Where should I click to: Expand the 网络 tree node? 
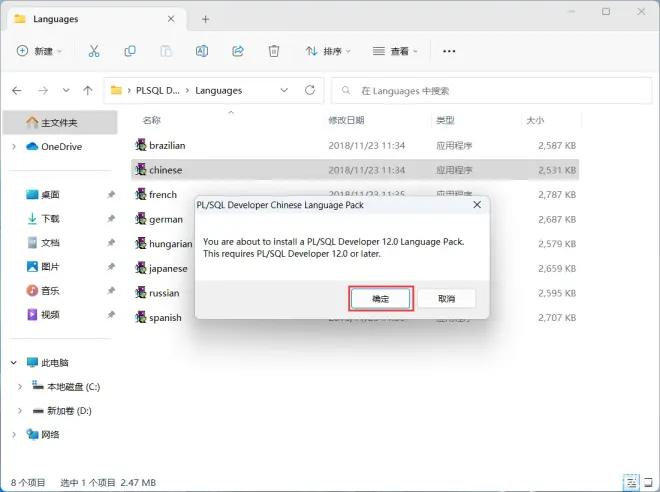click(14, 434)
